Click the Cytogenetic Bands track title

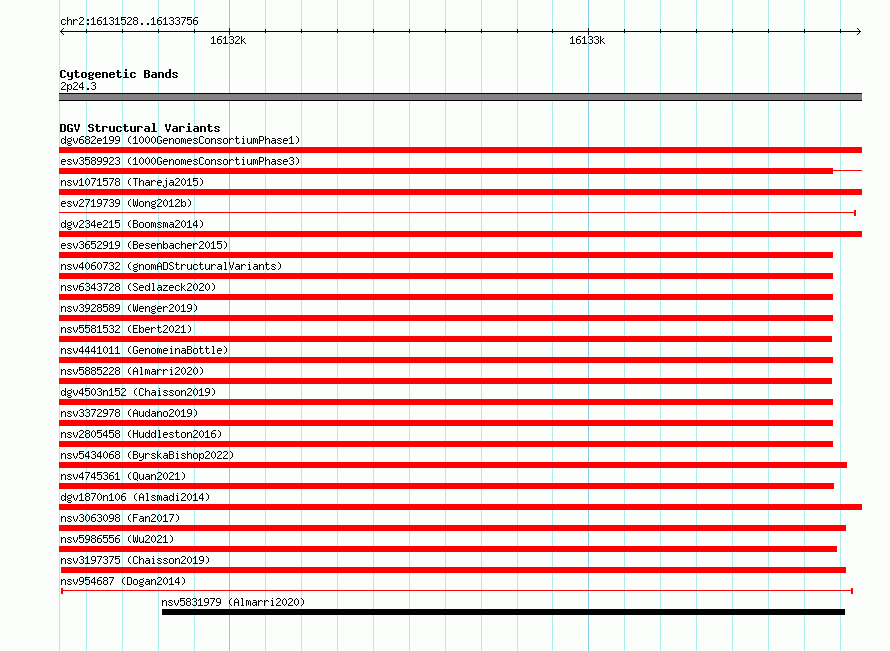(x=119, y=74)
